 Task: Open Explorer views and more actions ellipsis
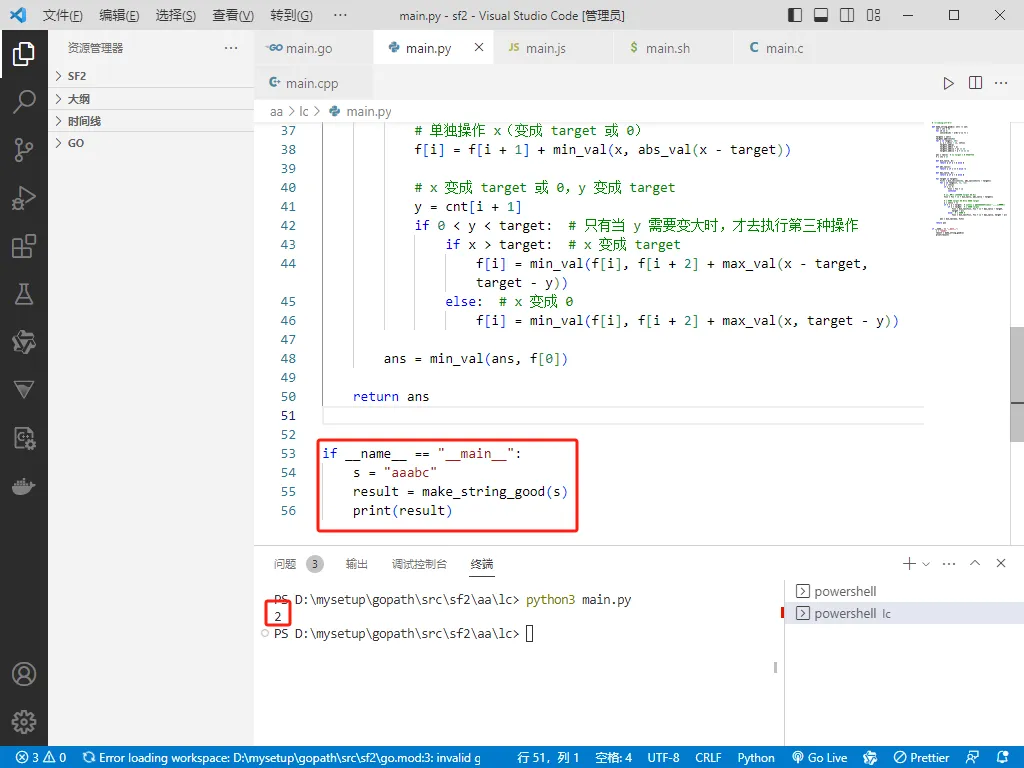[231, 48]
